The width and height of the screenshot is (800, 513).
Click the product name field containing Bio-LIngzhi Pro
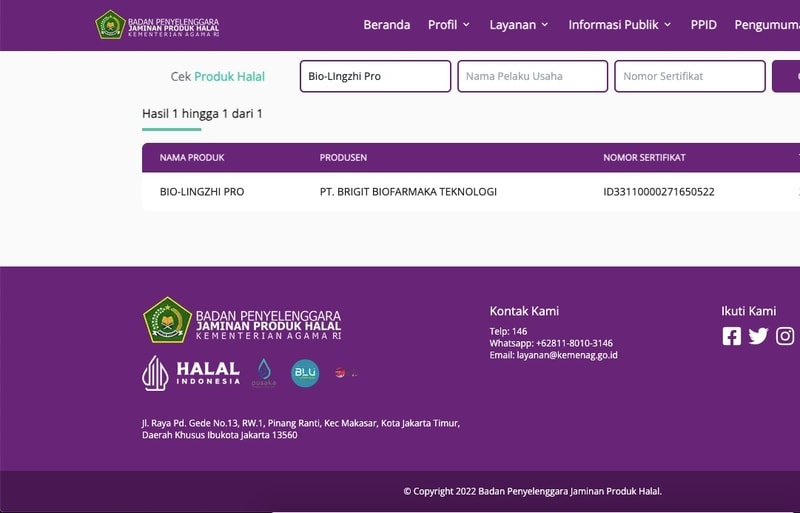point(375,76)
